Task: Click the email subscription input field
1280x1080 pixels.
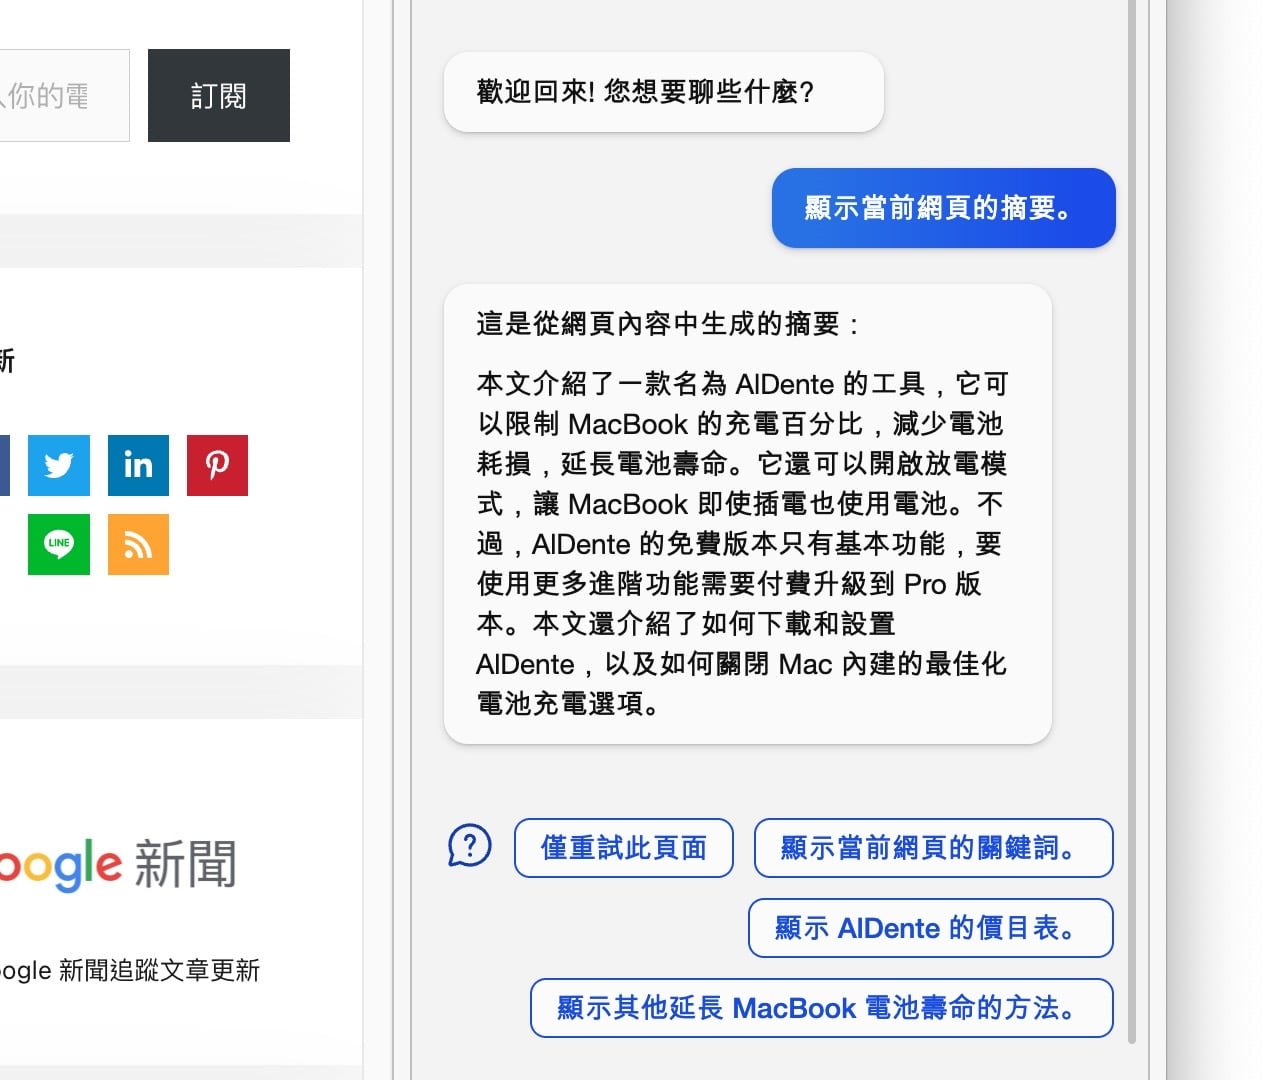Action: 64,95
